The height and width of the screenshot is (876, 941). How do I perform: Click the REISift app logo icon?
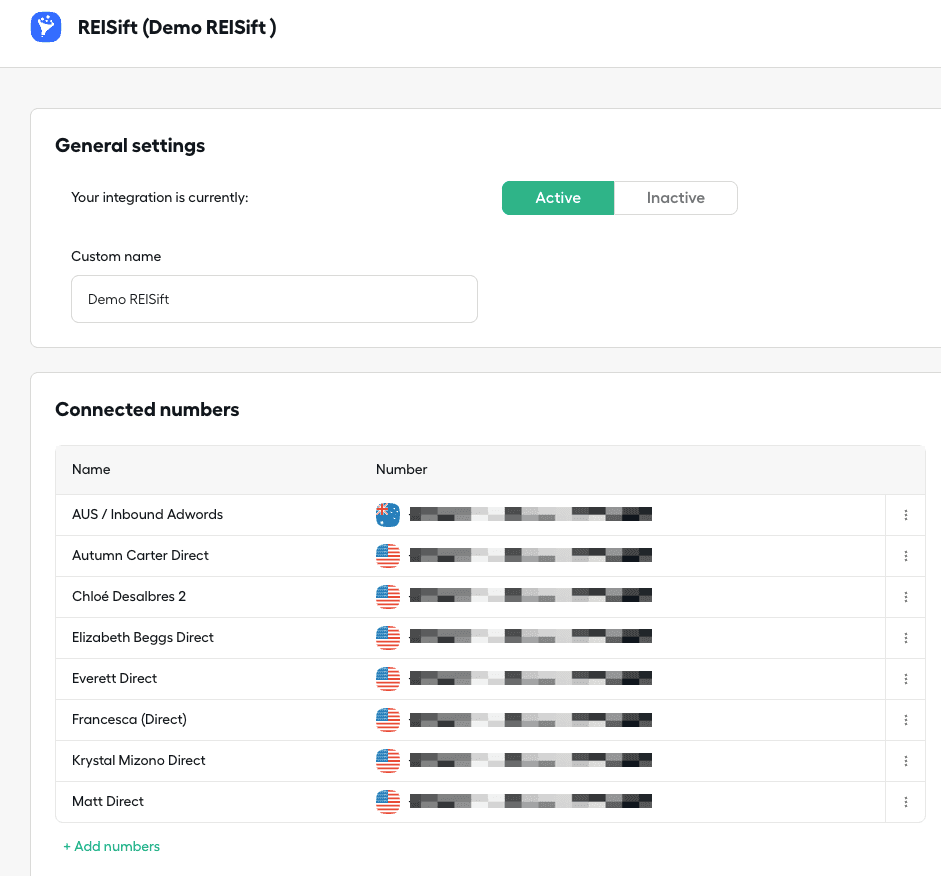(x=46, y=27)
